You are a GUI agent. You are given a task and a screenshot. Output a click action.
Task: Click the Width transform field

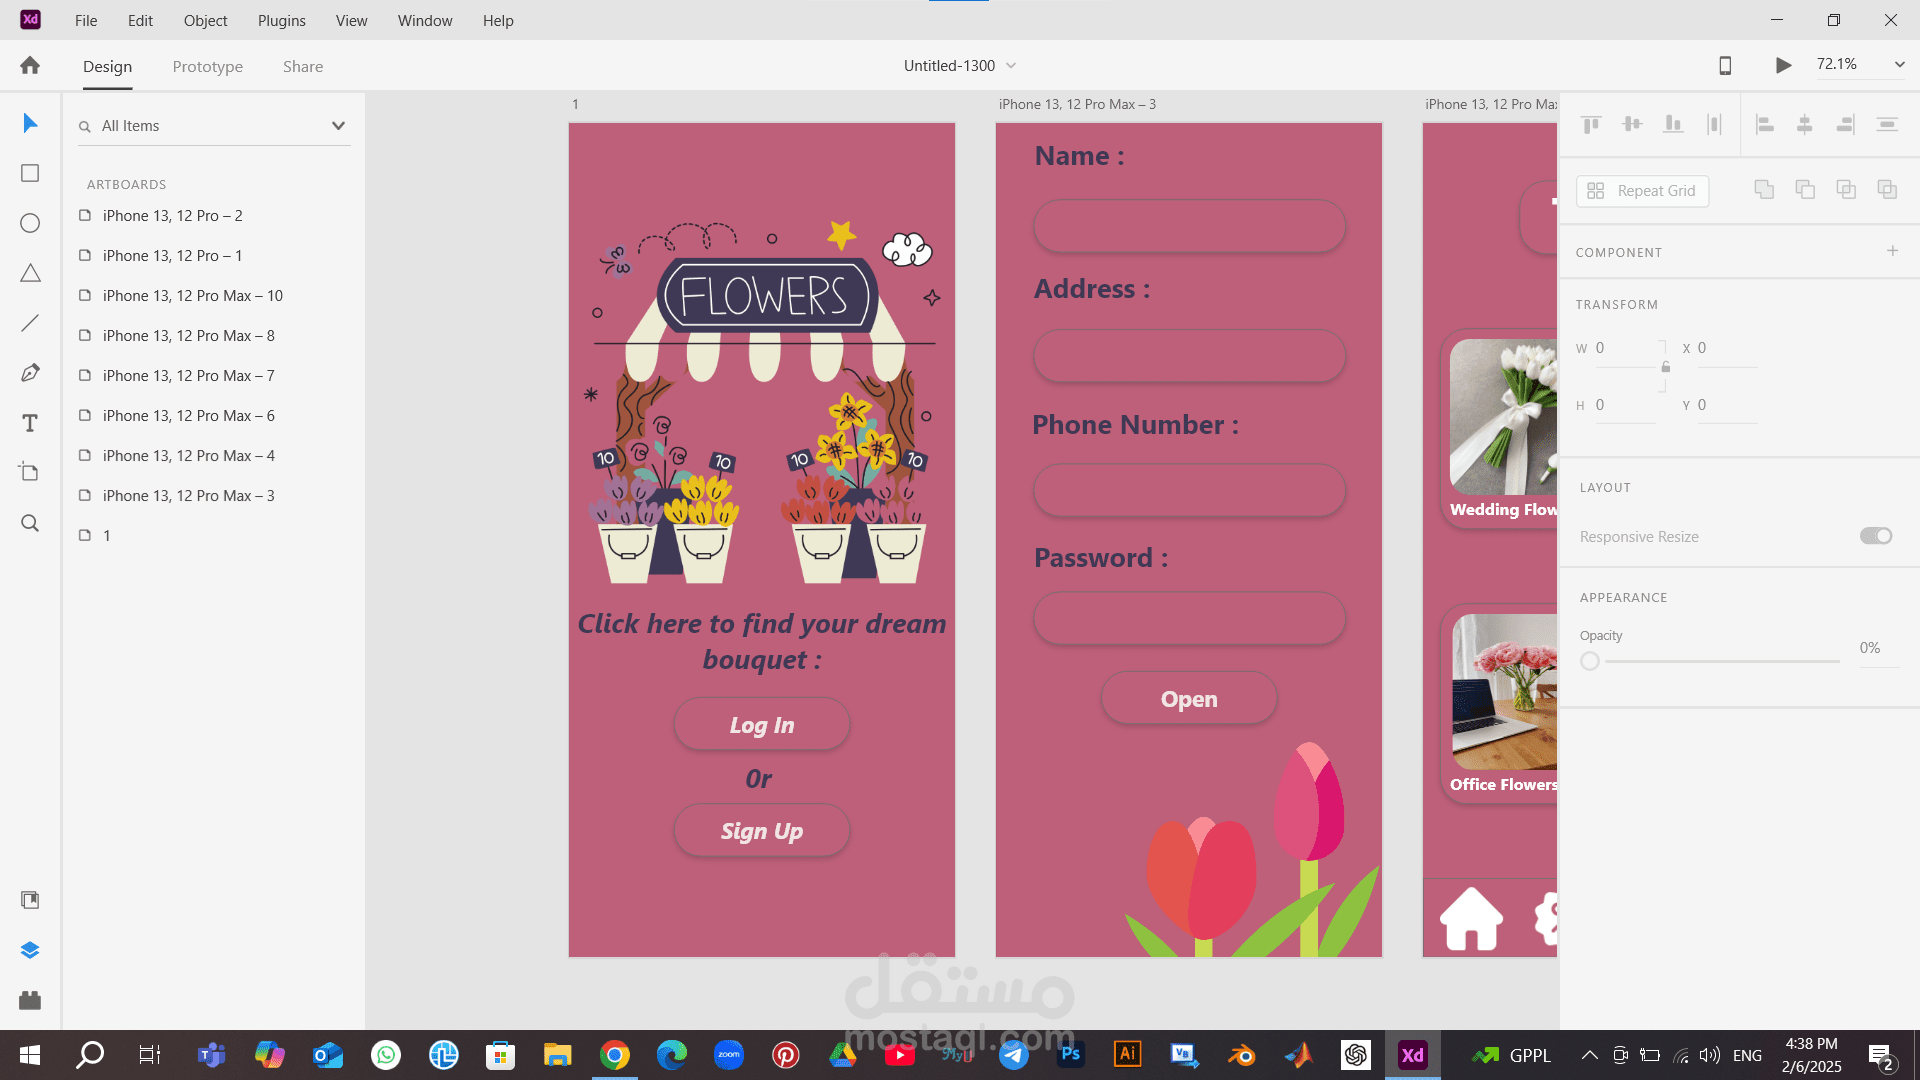[x=1625, y=348]
